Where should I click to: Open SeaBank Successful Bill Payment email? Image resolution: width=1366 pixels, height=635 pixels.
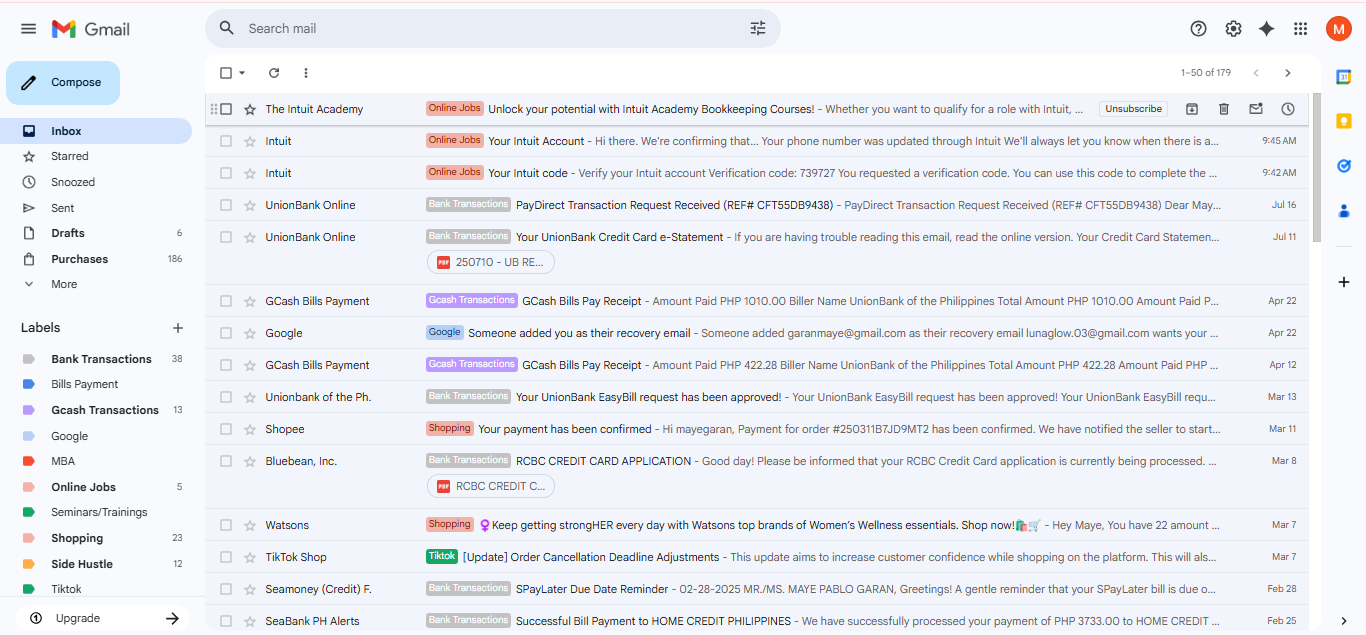click(x=757, y=621)
